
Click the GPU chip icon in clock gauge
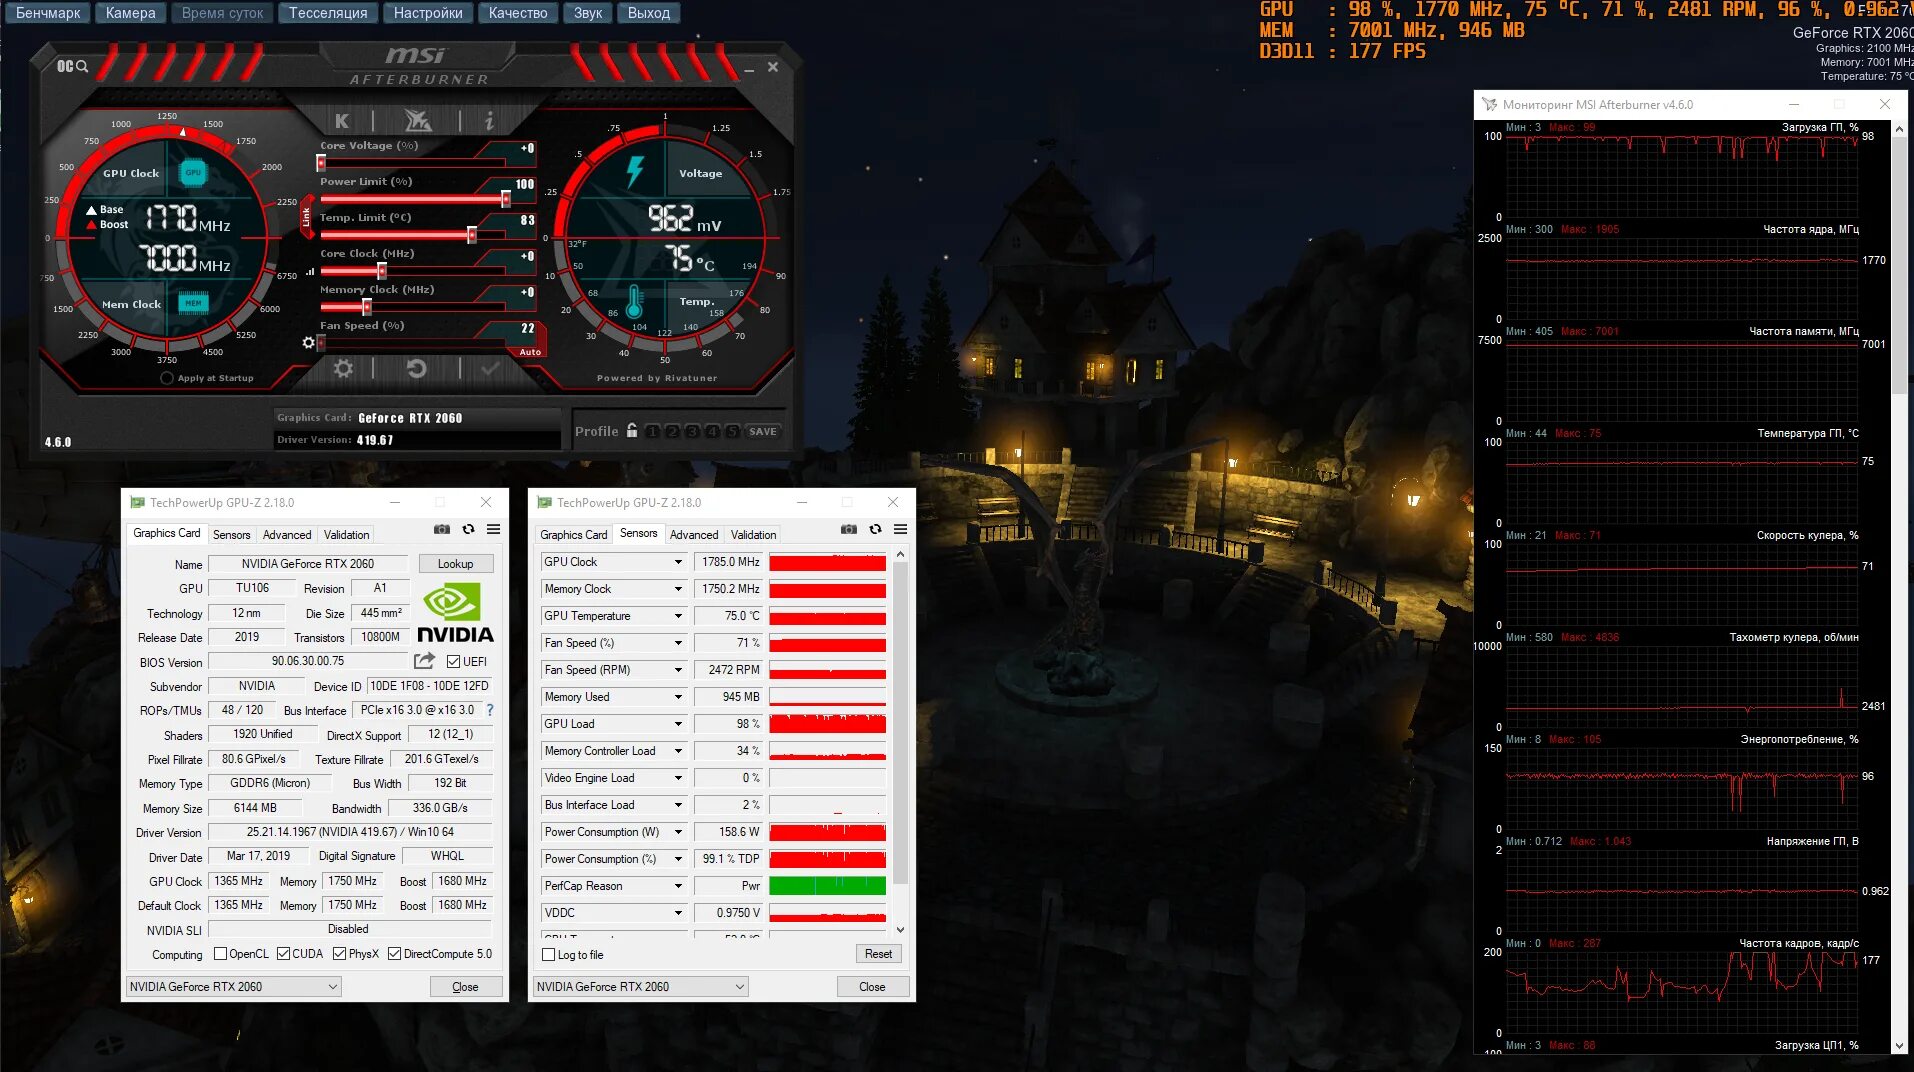point(193,172)
